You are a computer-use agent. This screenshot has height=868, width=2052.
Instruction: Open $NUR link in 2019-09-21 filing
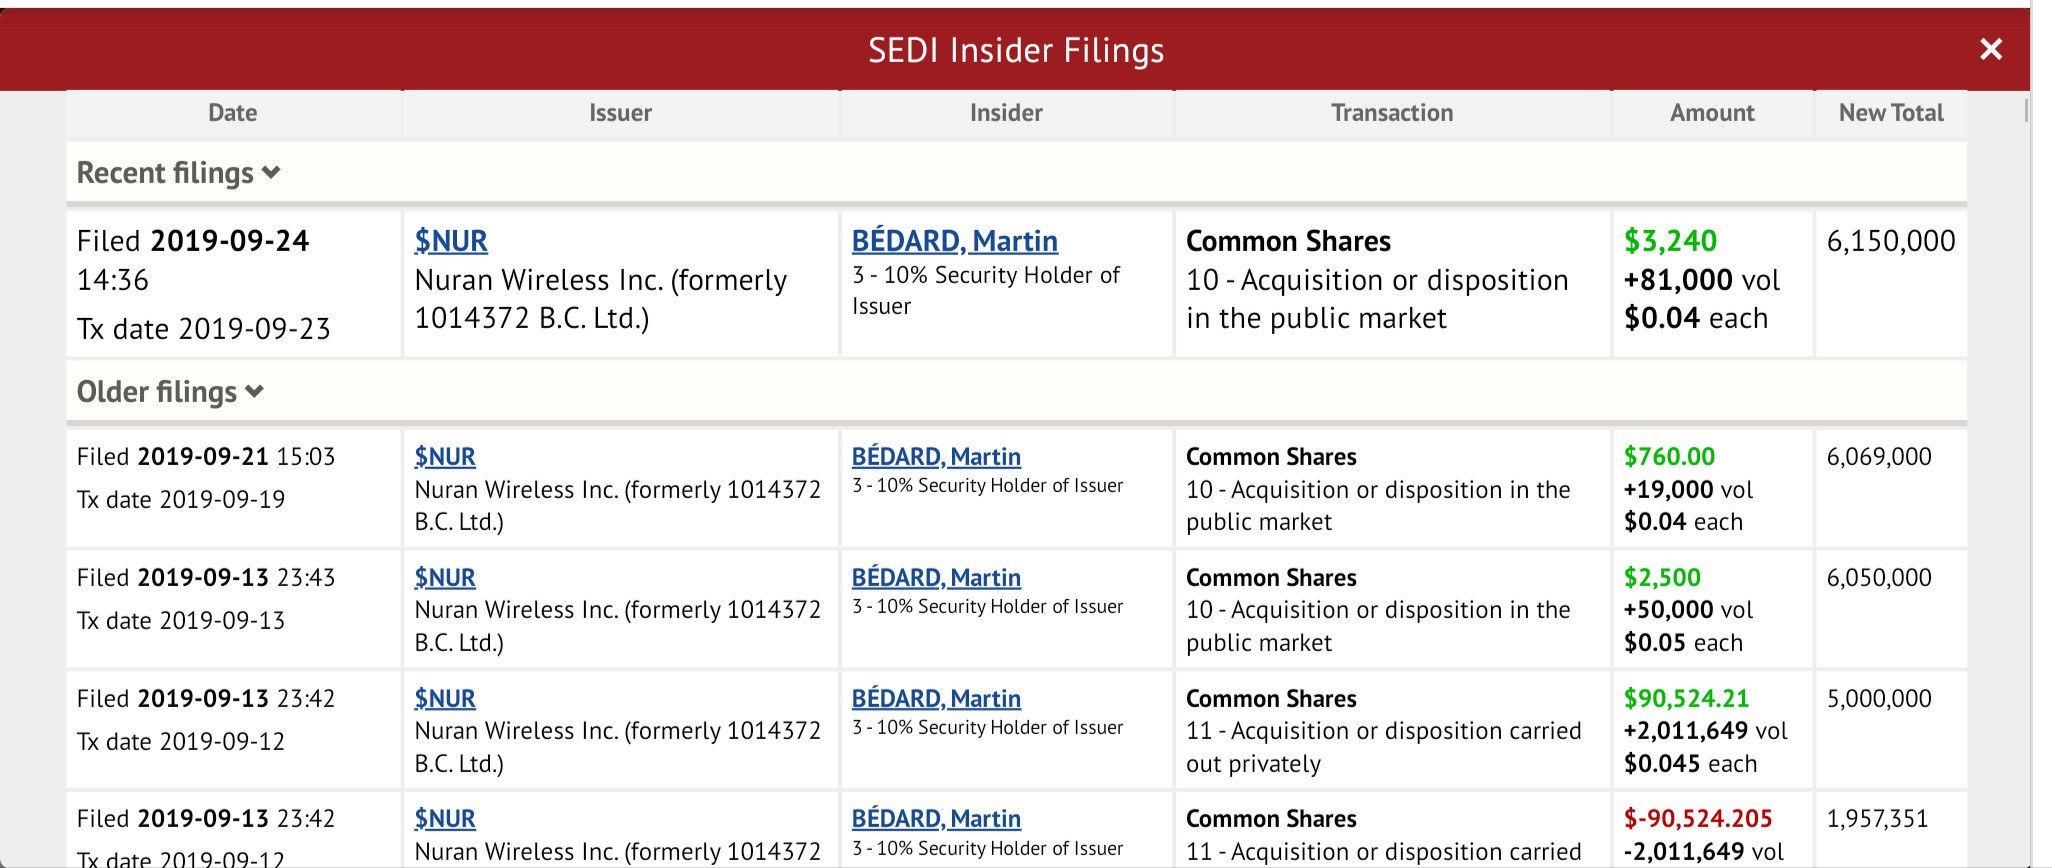(x=445, y=457)
